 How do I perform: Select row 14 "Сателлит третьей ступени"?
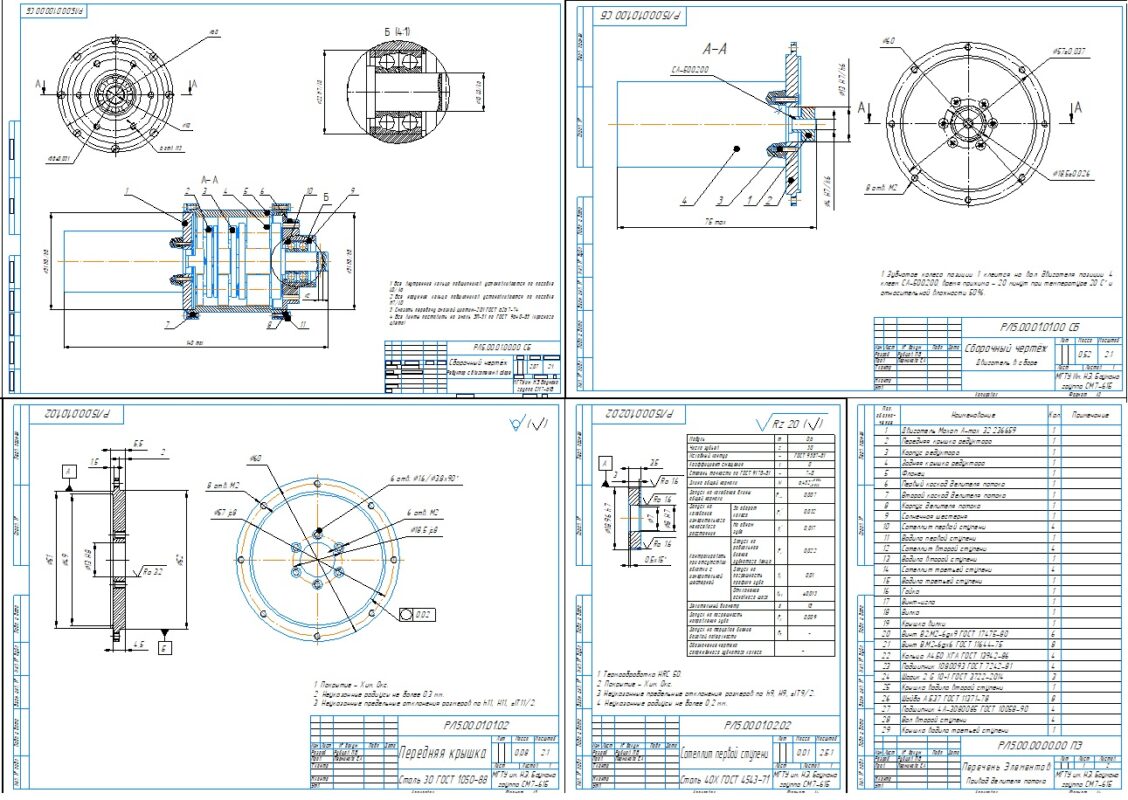pos(996,570)
